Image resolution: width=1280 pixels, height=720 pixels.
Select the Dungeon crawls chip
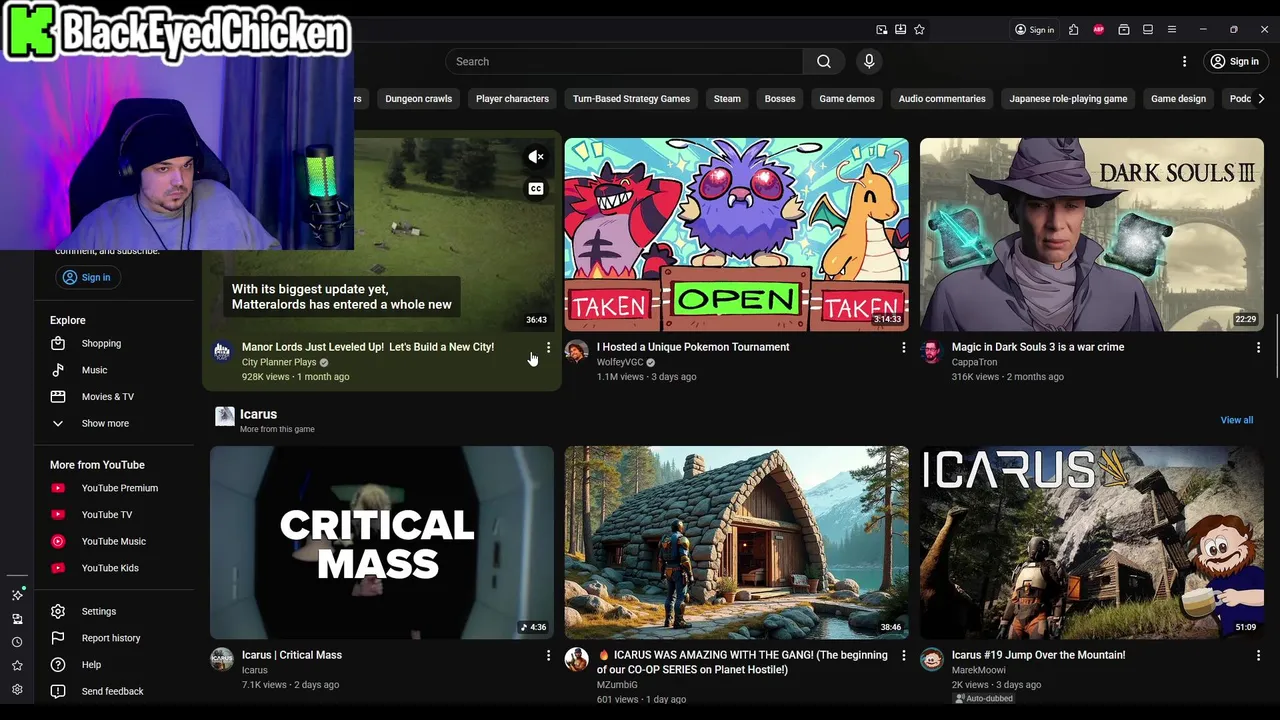418,98
